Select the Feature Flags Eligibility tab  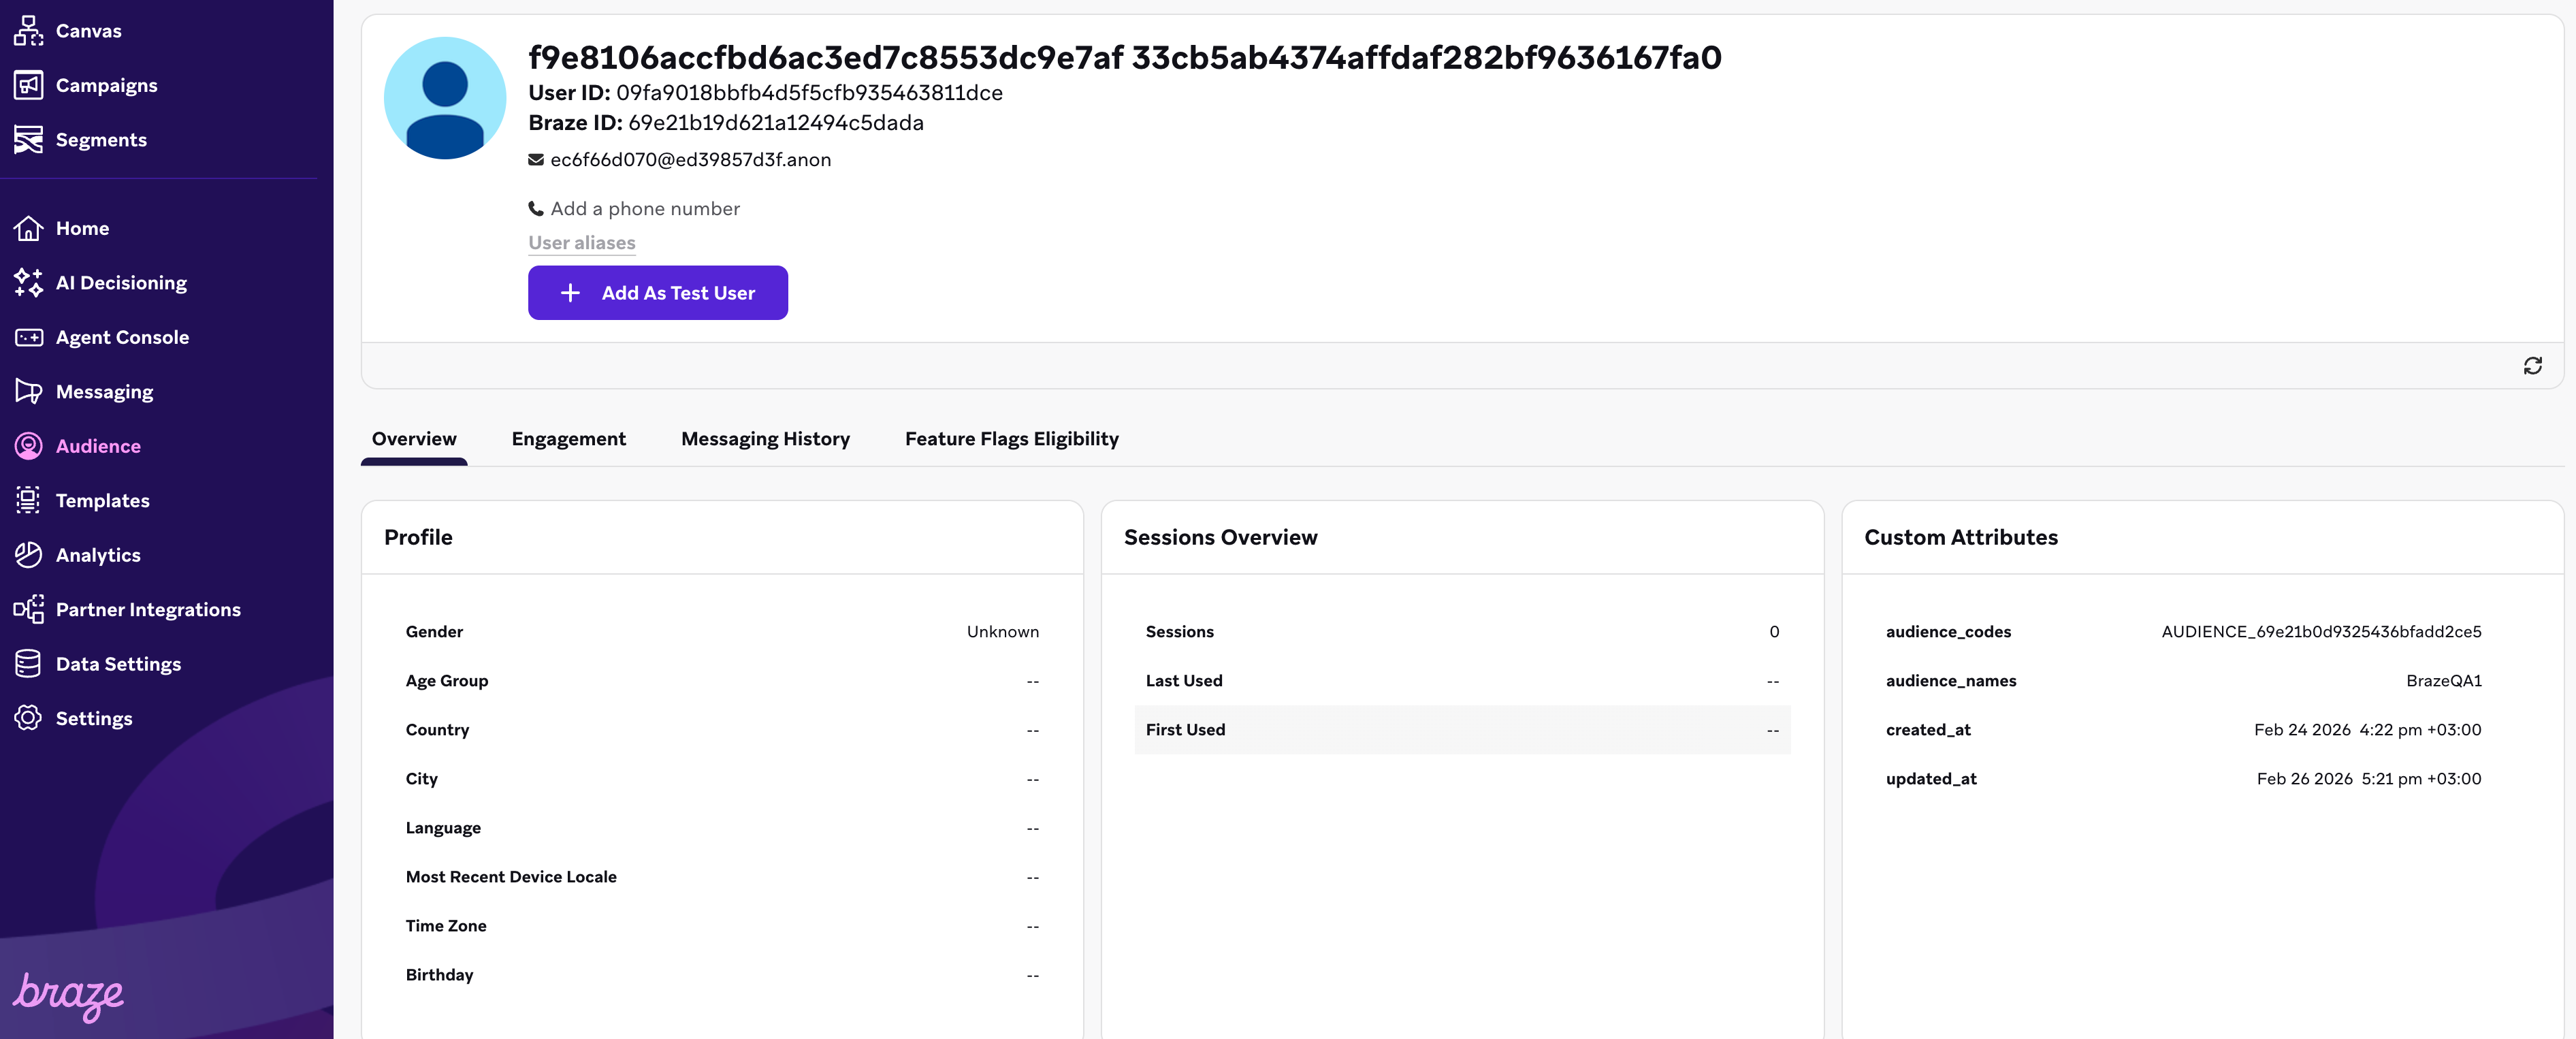pyautogui.click(x=1011, y=439)
